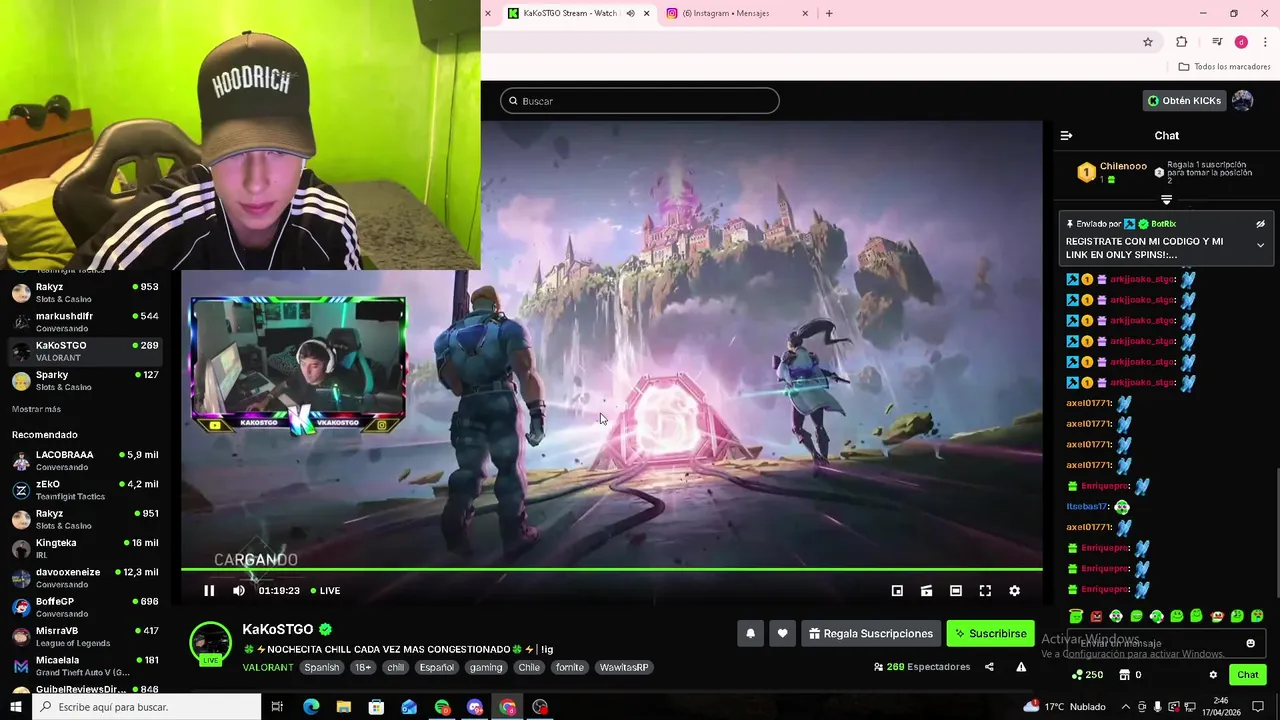Image resolution: width=1280 pixels, height=720 pixels.
Task: Expand the leaderboard with triple-line handle
Action: click(1166, 199)
